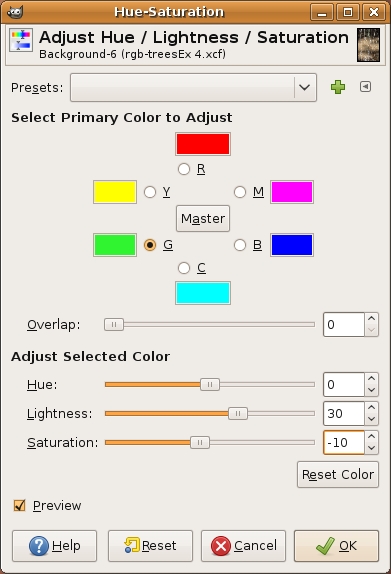Click the image preview thumbnail in header

click(368, 45)
